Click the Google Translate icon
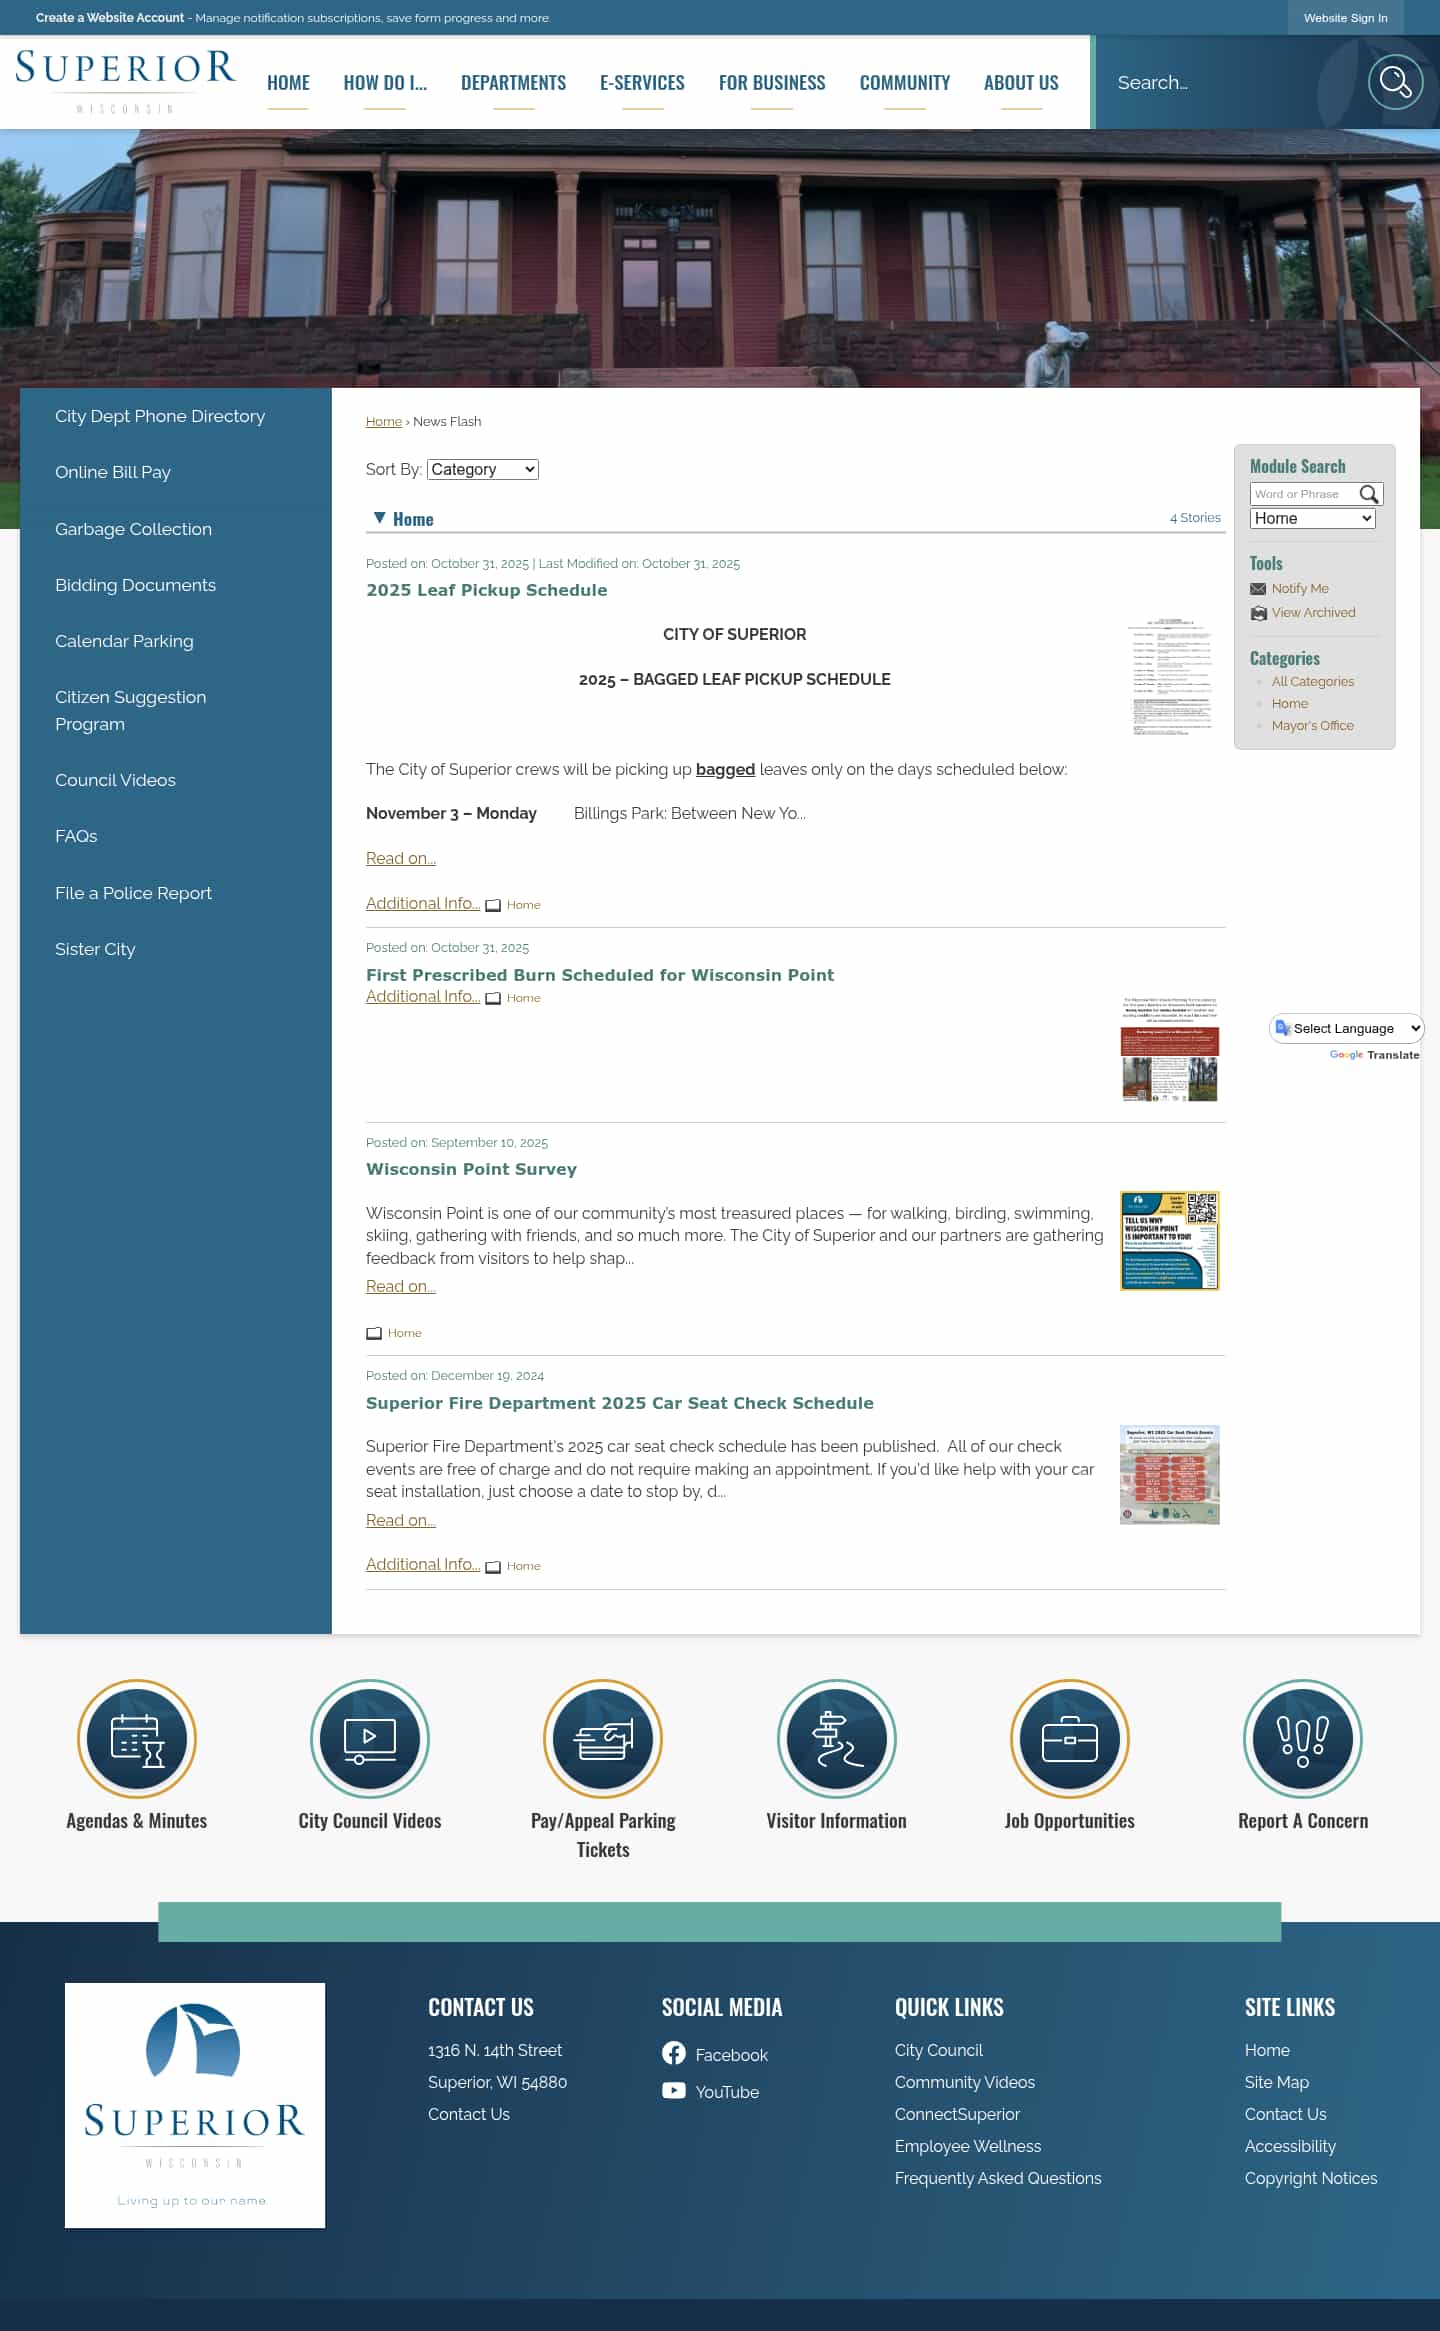The width and height of the screenshot is (1440, 2331). (1283, 1028)
